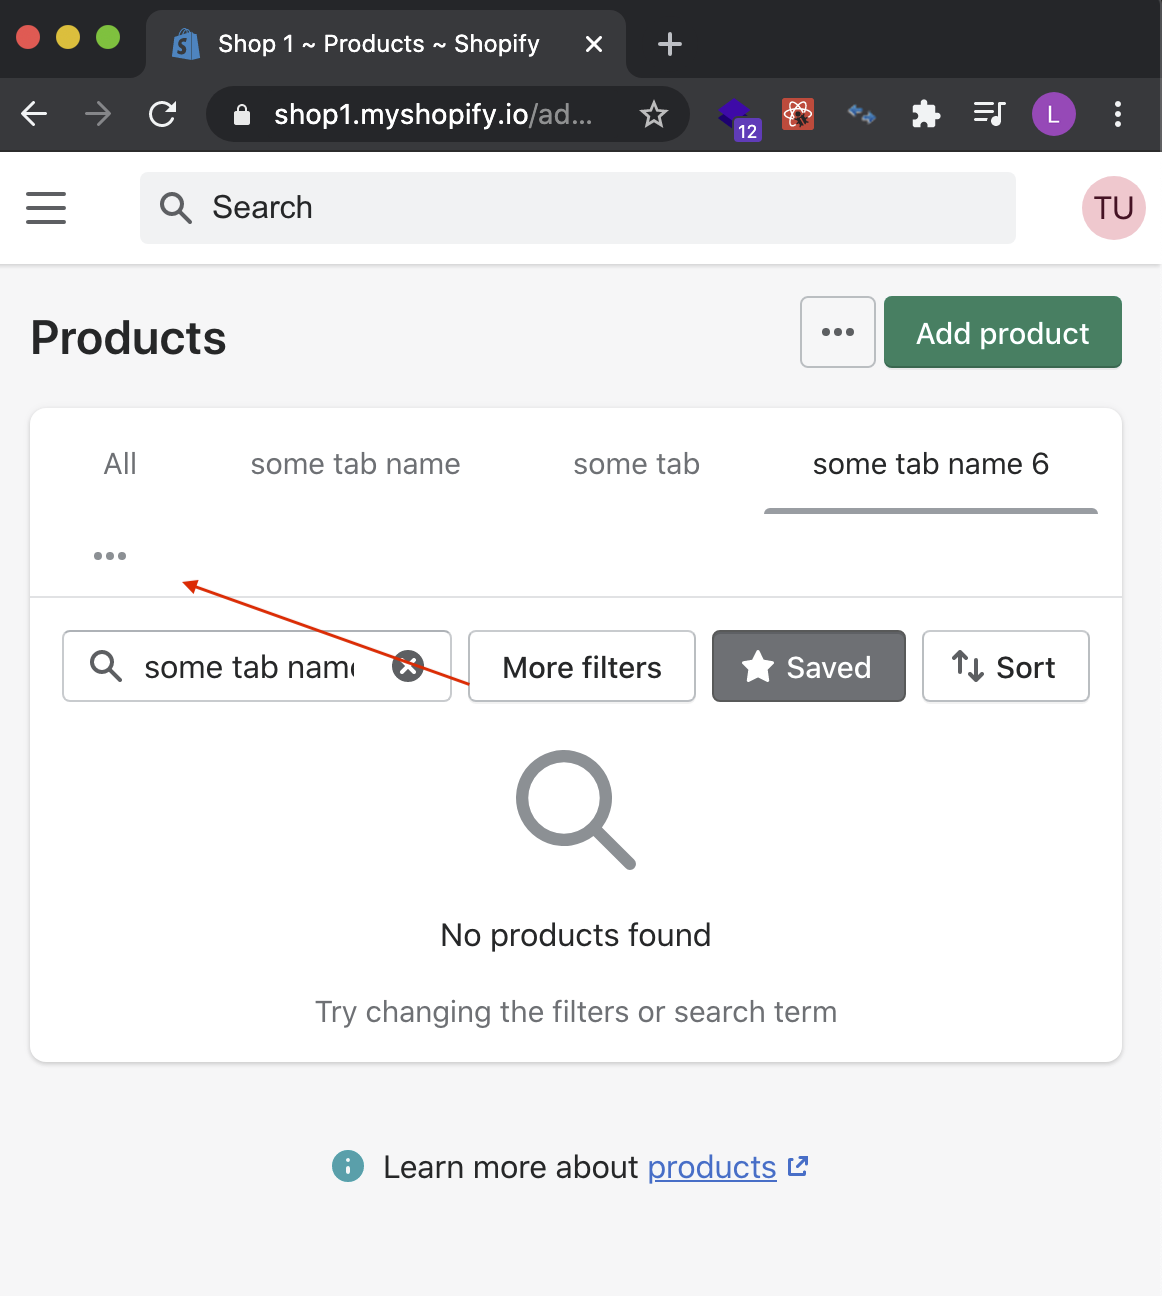Click the Saved star button
This screenshot has width=1162, height=1296.
tap(809, 666)
